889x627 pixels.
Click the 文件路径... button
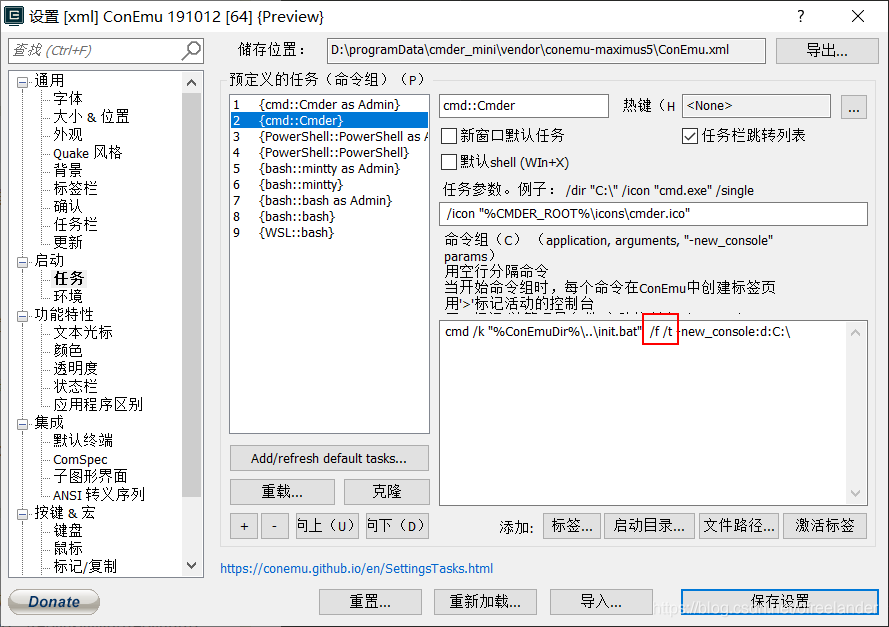coord(739,526)
